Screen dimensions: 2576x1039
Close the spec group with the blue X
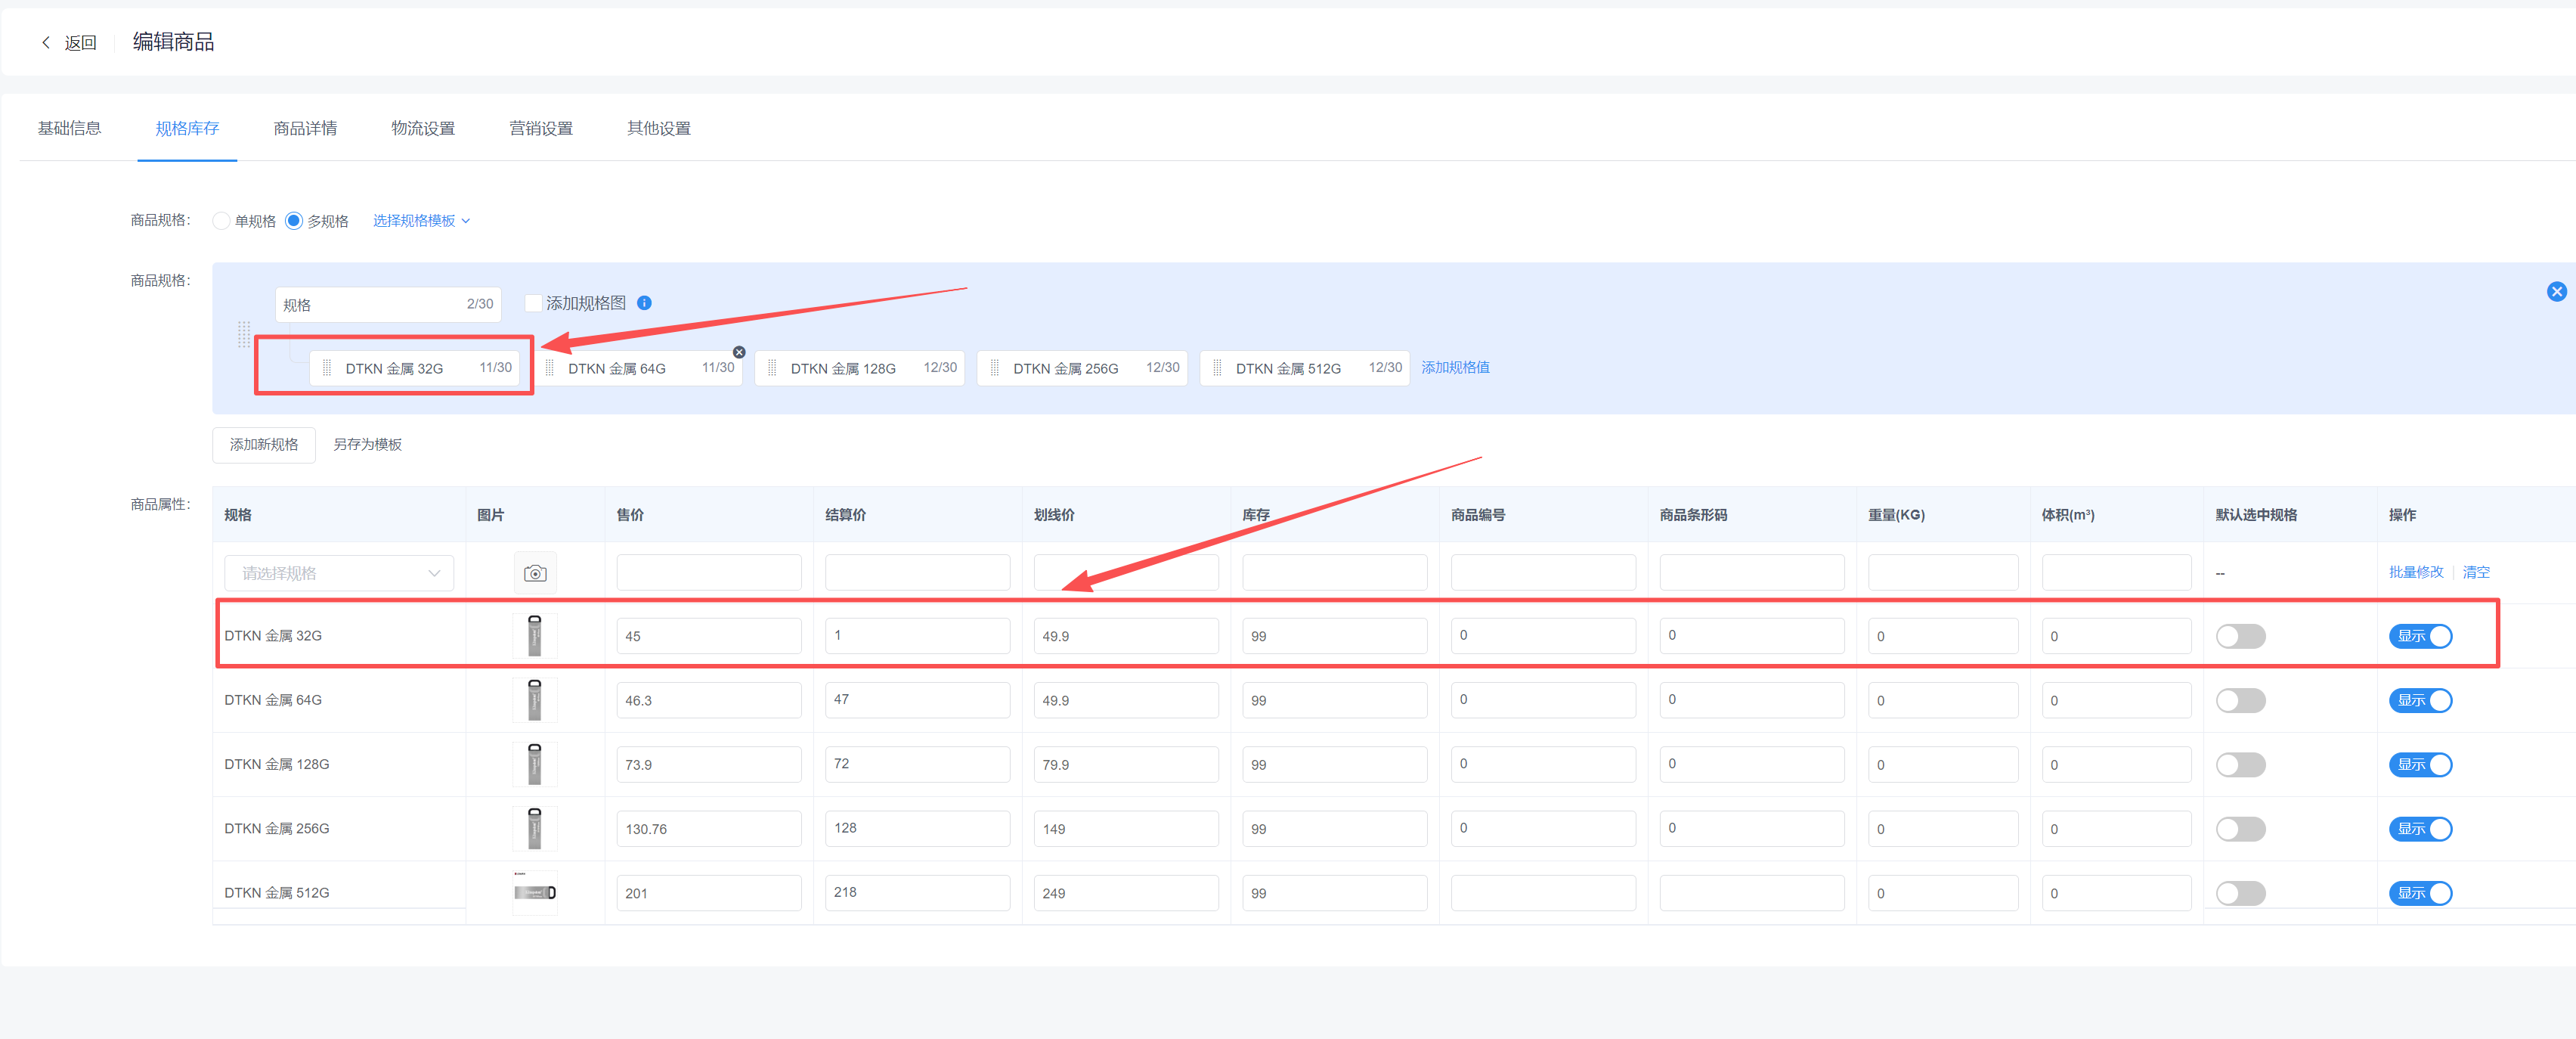point(2556,292)
